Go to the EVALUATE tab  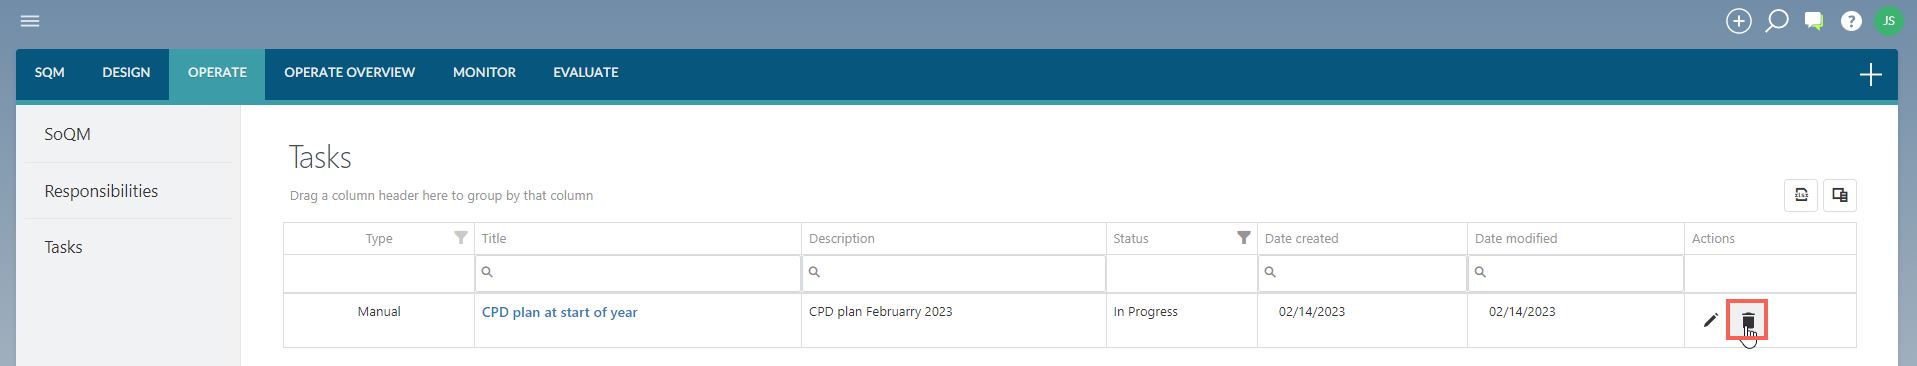click(x=586, y=73)
